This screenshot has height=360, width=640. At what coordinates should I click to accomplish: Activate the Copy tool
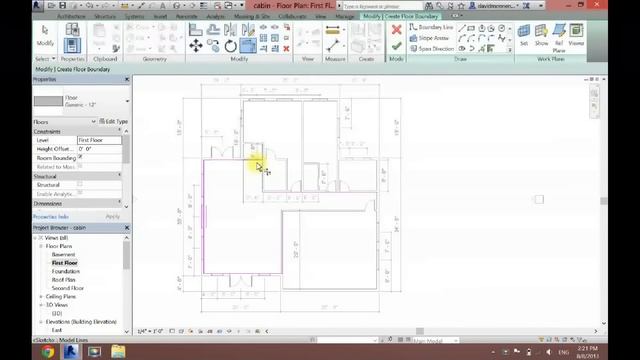(213, 46)
